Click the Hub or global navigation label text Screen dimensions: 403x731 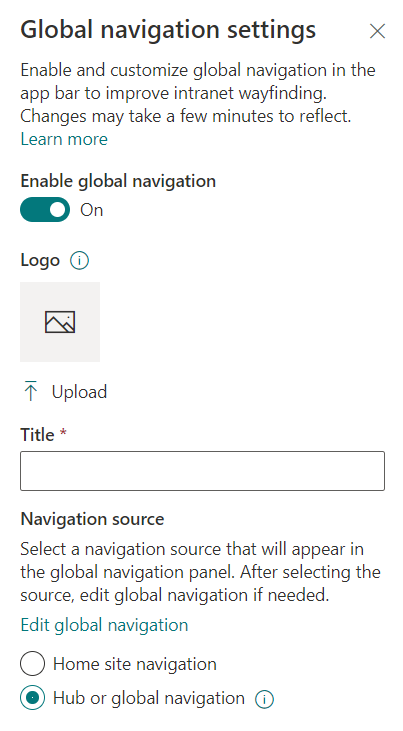click(x=149, y=698)
